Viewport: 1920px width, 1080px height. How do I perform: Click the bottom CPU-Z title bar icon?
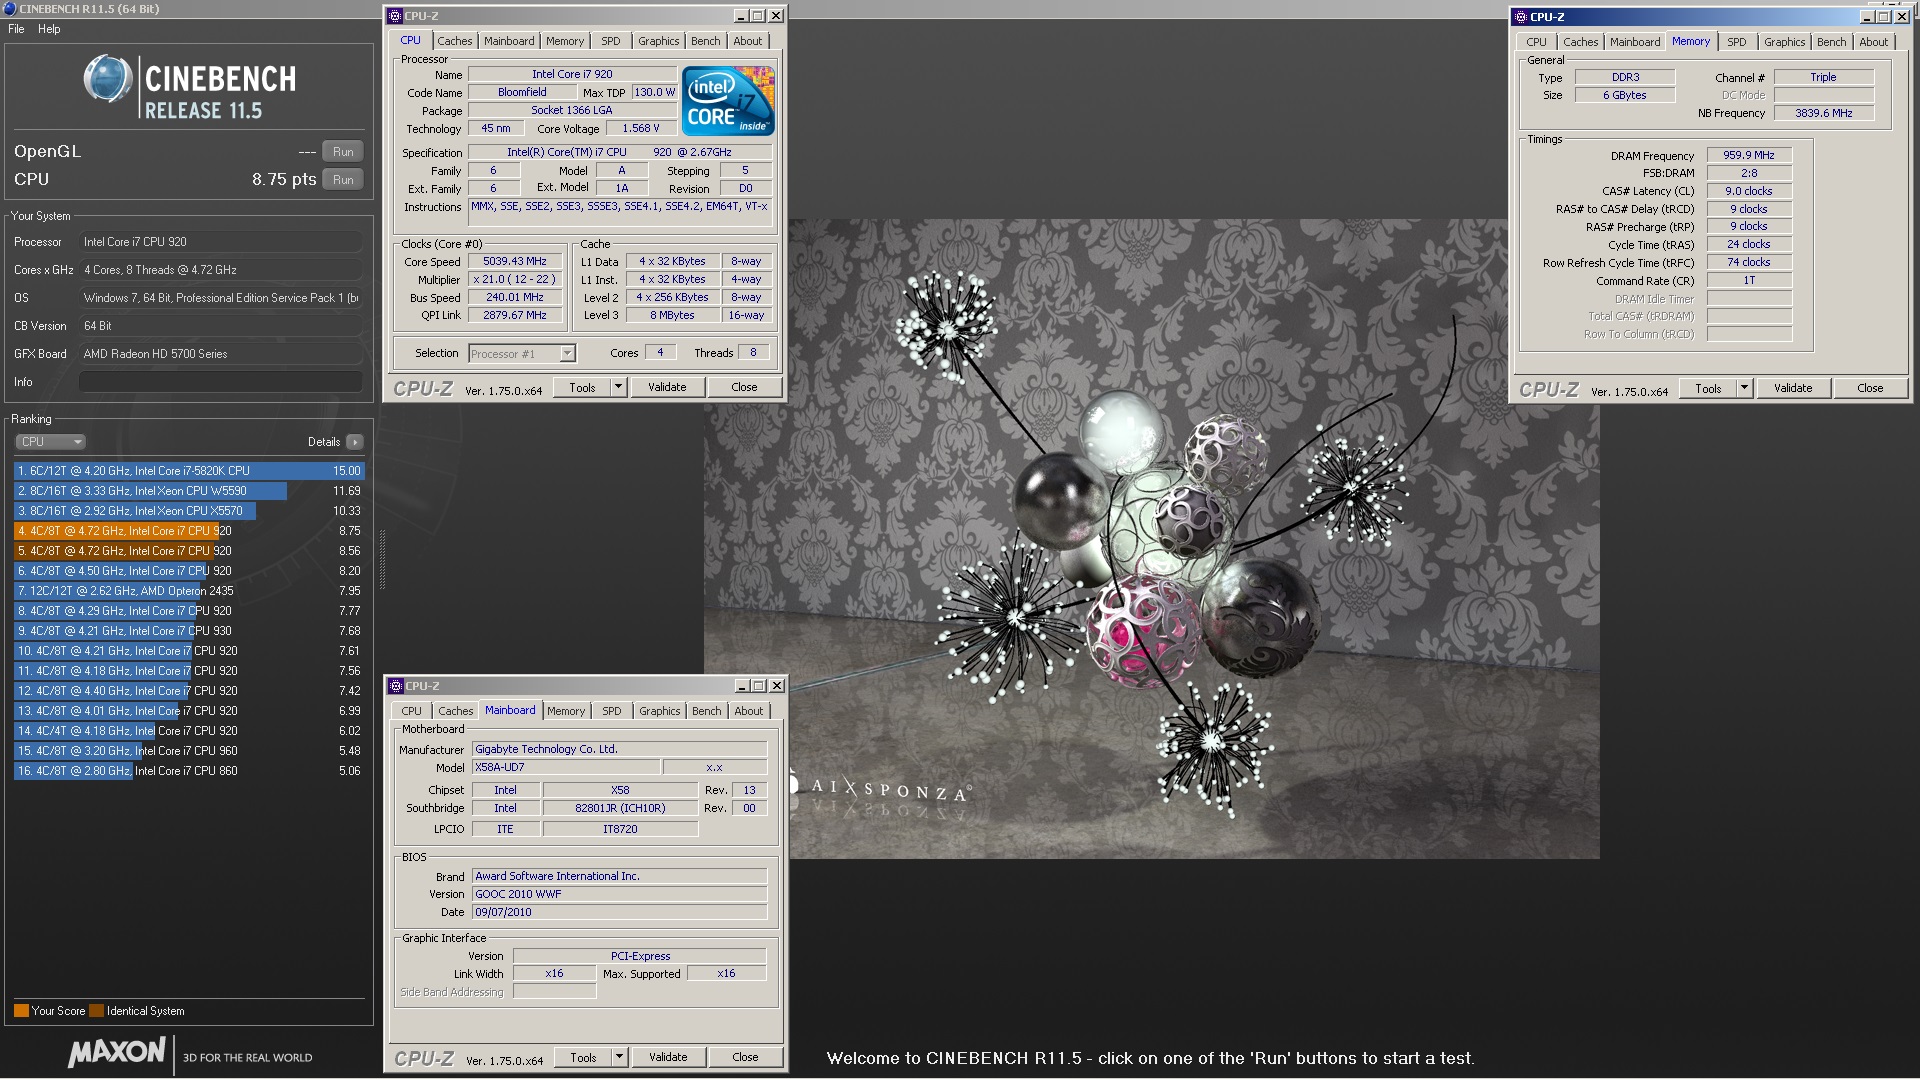point(396,686)
